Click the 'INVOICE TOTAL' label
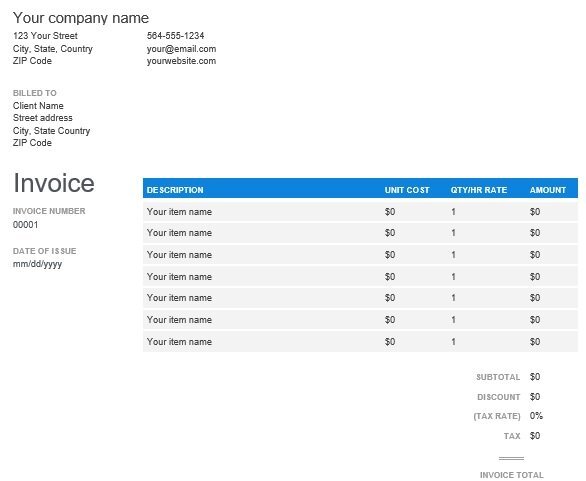The height and width of the screenshot is (481, 586). (x=512, y=475)
